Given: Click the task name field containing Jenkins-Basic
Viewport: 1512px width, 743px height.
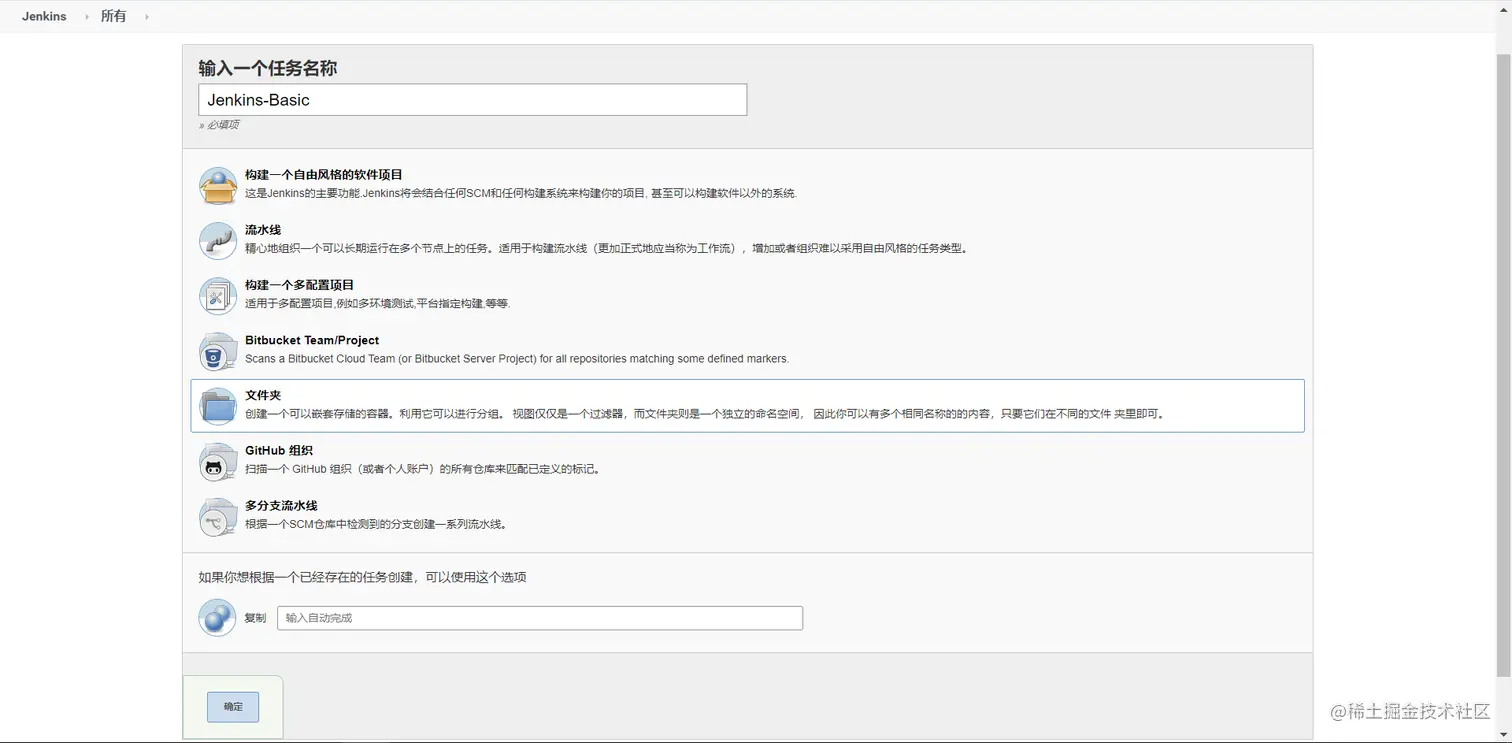Looking at the screenshot, I should pyautogui.click(x=473, y=100).
